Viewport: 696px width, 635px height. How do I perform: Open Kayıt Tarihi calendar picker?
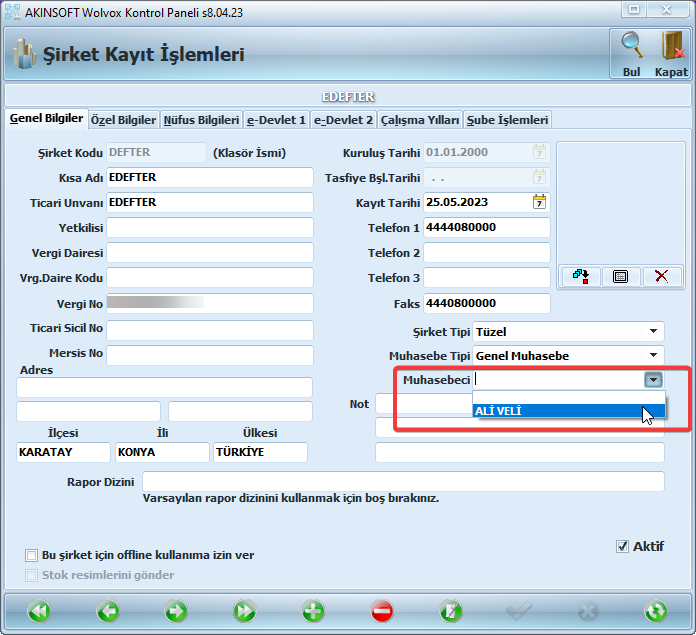click(539, 202)
